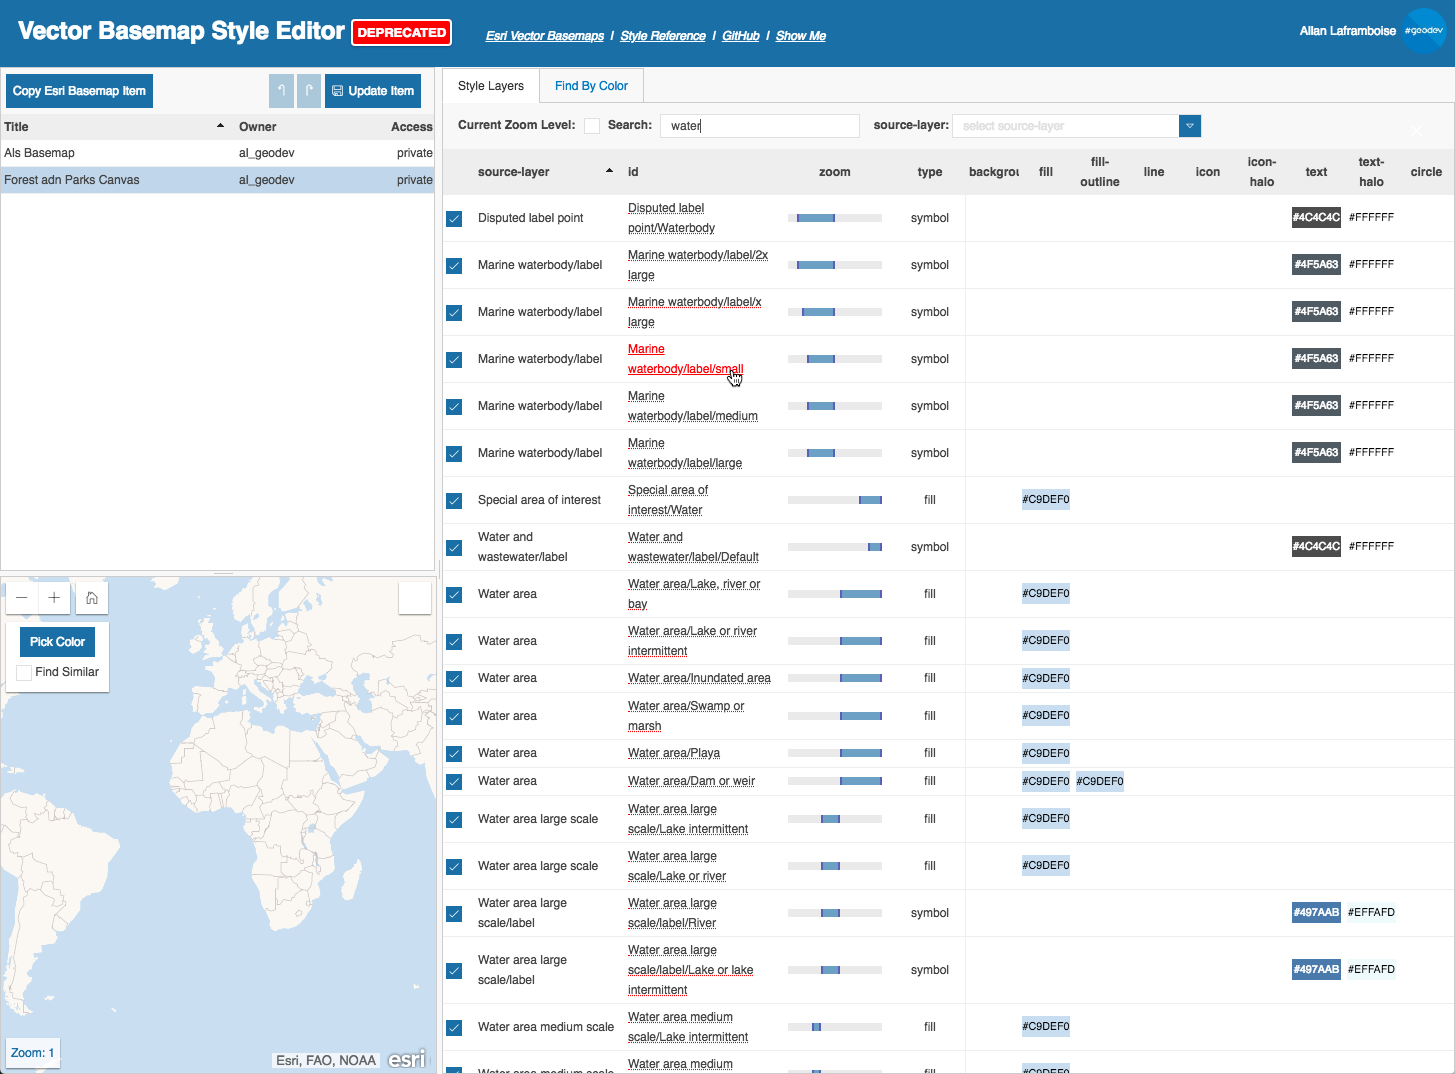Switch to Find By Color tab

click(x=591, y=86)
